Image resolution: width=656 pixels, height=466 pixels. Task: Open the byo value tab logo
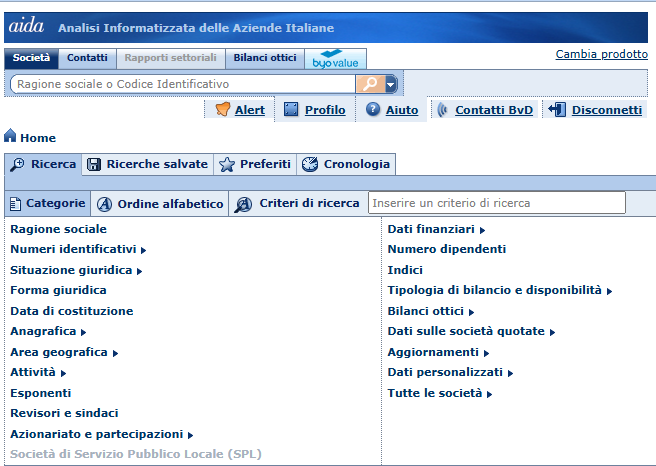pyautogui.click(x=334, y=59)
